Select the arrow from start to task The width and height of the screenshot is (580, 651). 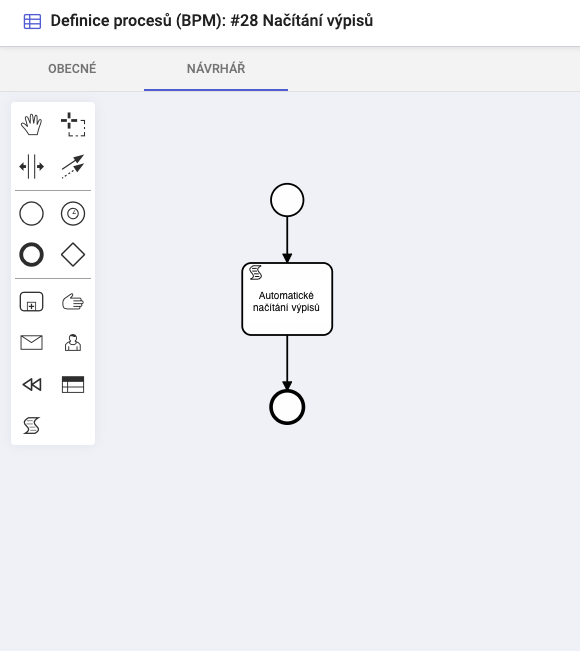[287, 240]
